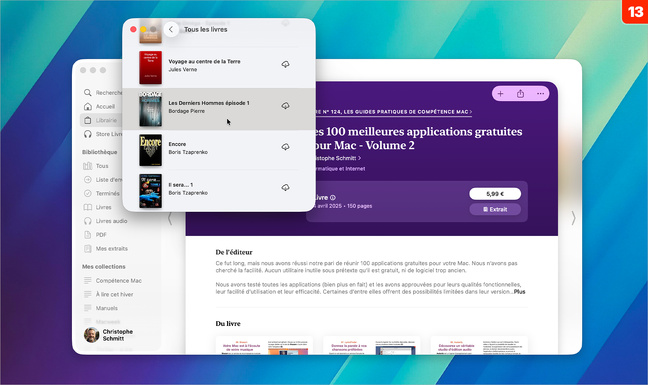648x385 pixels.
Task: Open the more options ellipsis menu
Action: [540, 94]
